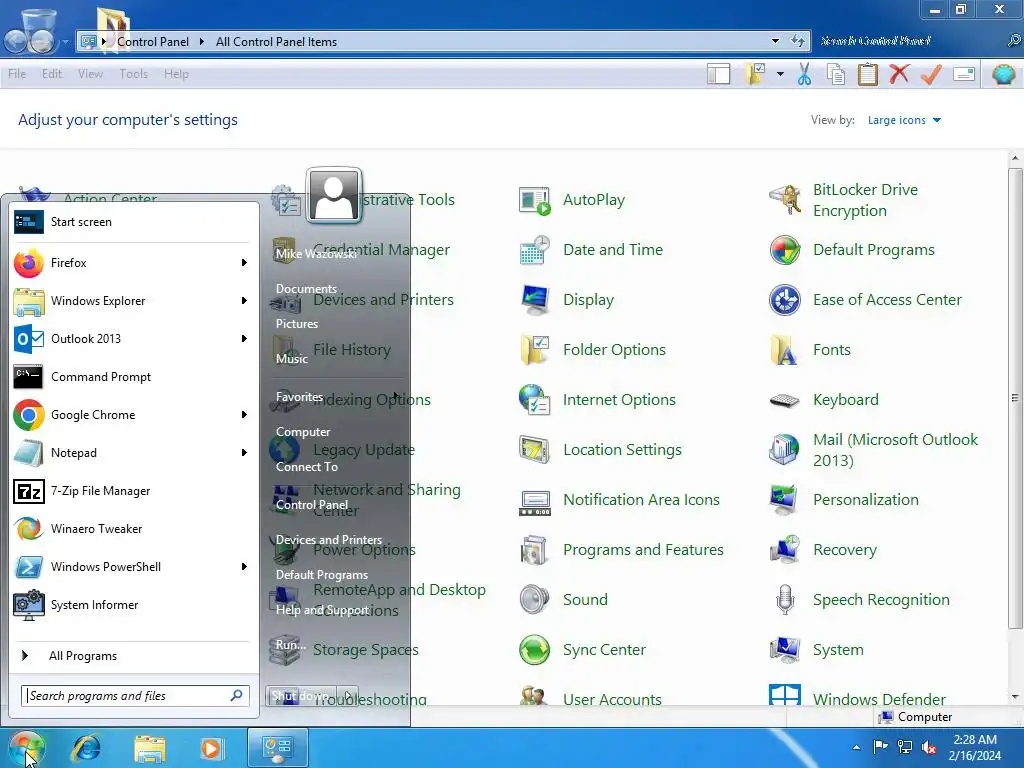Open Documents in Start menu right pane
Viewport: 1024px width, 768px height.
(306, 289)
